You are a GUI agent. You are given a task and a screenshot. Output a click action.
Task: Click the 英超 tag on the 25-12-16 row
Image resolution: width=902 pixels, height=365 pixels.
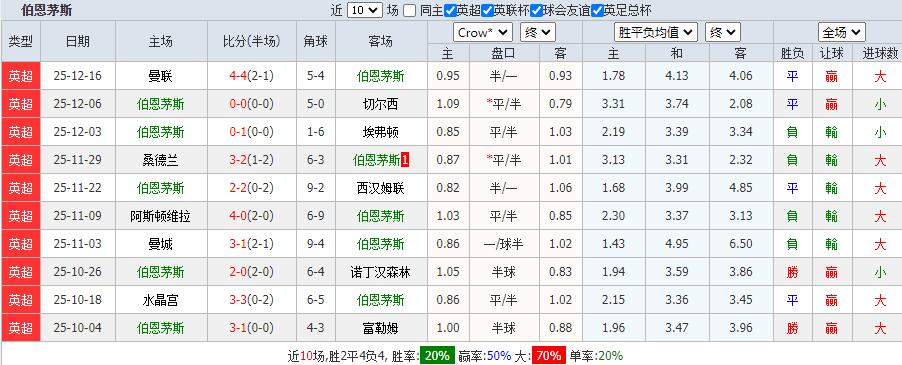[21, 76]
